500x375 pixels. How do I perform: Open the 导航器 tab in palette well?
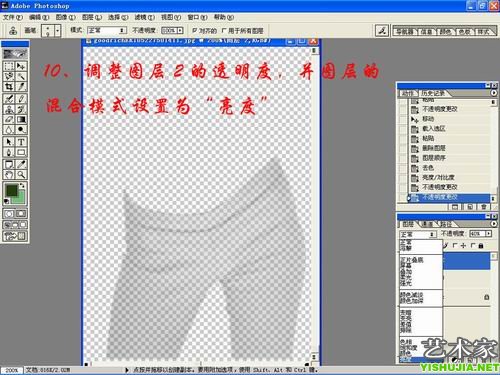click(x=404, y=32)
